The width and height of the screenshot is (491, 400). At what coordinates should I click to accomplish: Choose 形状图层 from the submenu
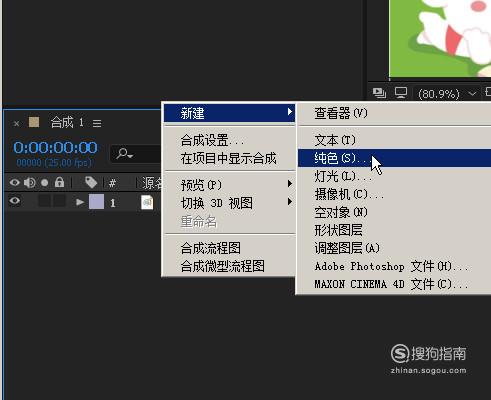coord(394,230)
